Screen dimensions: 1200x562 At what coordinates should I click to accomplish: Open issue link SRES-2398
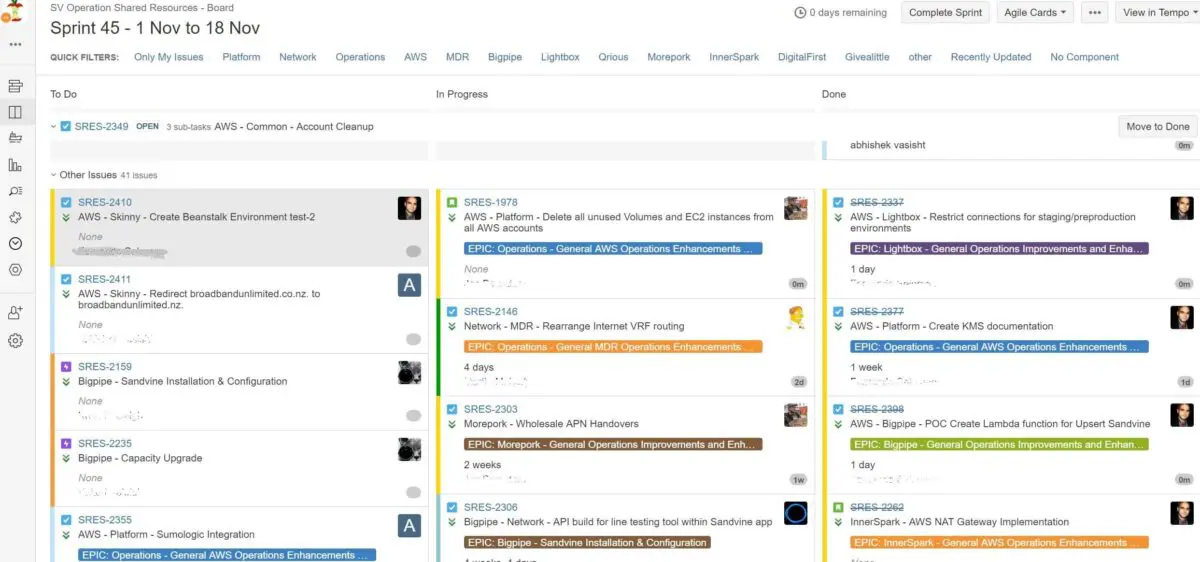pyautogui.click(x=877, y=409)
